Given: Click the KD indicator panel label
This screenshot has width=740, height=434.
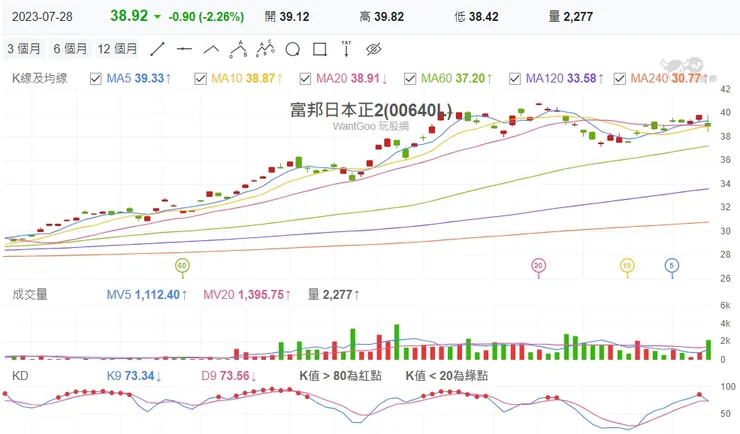Looking at the screenshot, I should click(20, 376).
